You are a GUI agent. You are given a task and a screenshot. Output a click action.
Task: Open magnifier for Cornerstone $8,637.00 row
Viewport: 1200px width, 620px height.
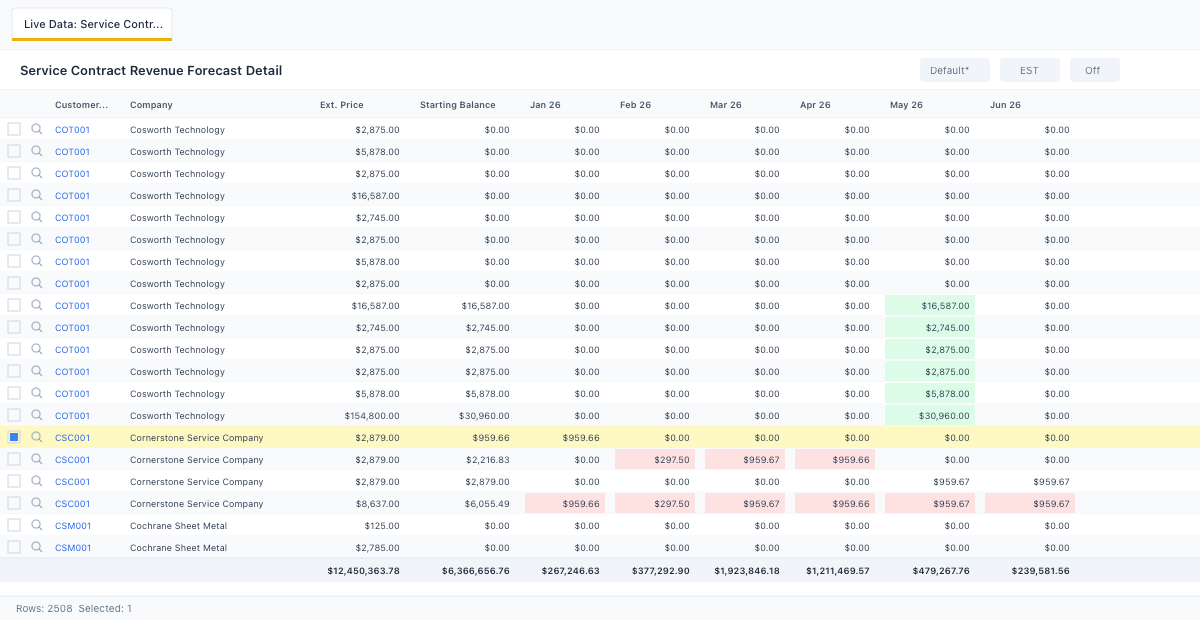[37, 503]
